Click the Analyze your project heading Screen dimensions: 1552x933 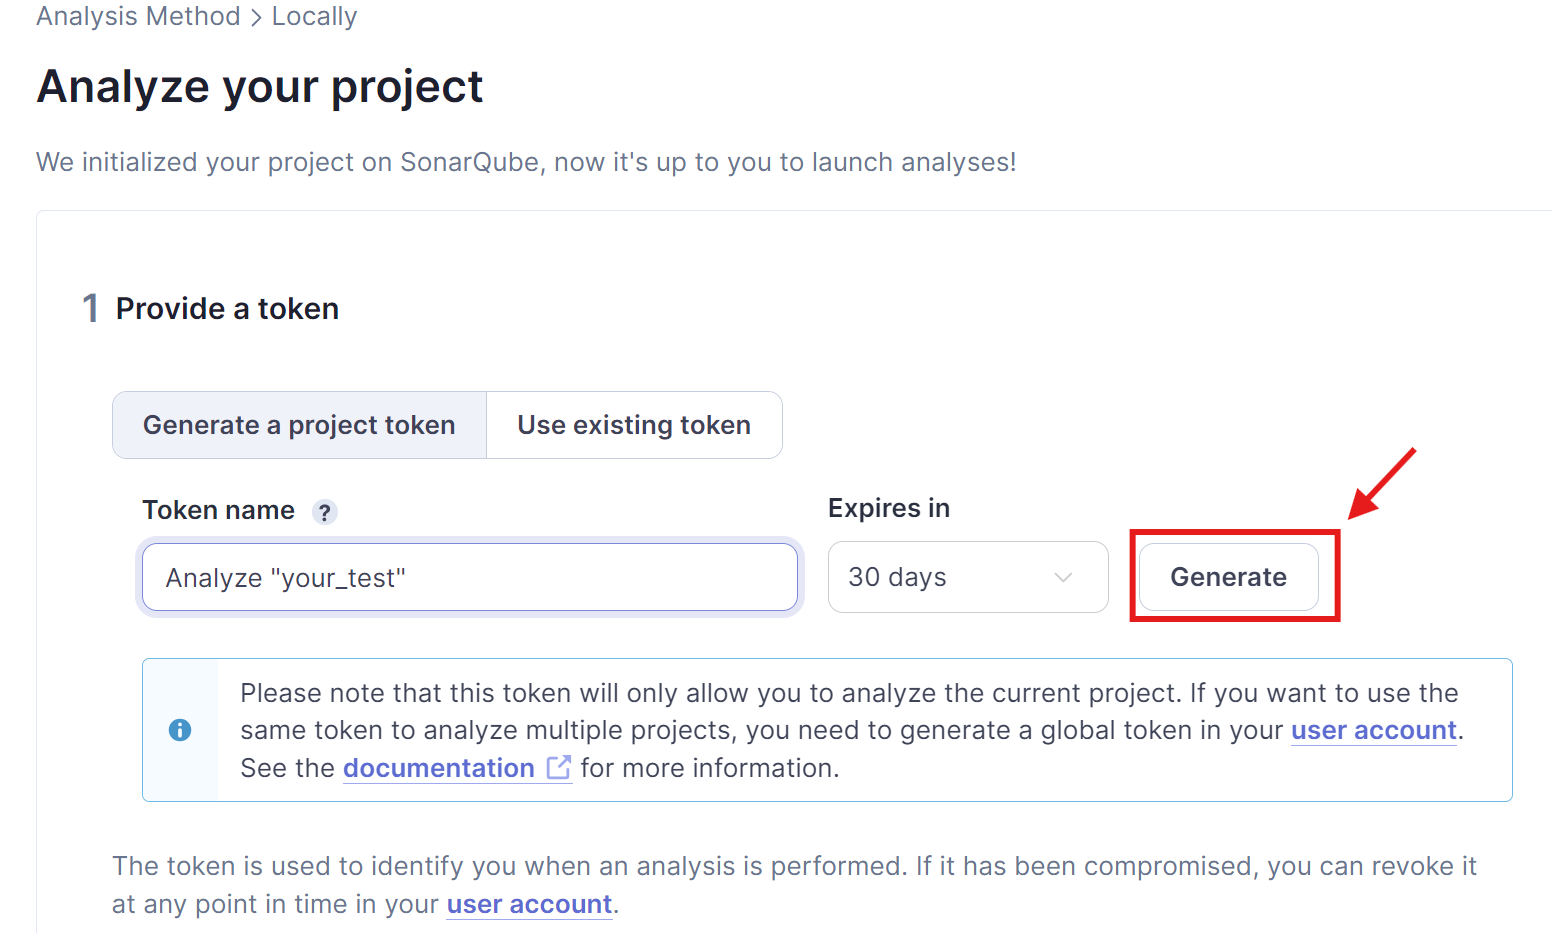[260, 86]
